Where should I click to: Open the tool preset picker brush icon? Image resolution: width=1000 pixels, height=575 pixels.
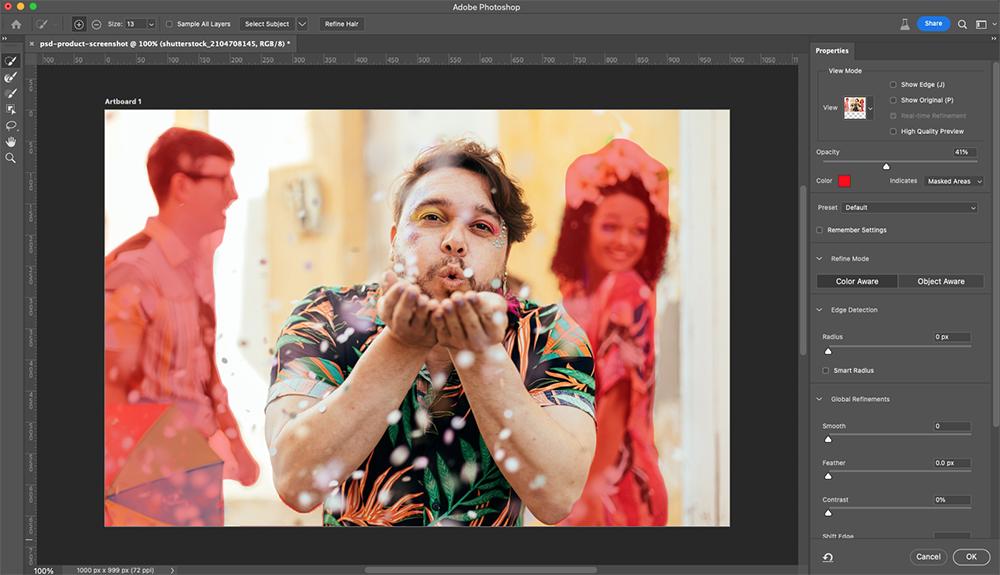point(42,24)
